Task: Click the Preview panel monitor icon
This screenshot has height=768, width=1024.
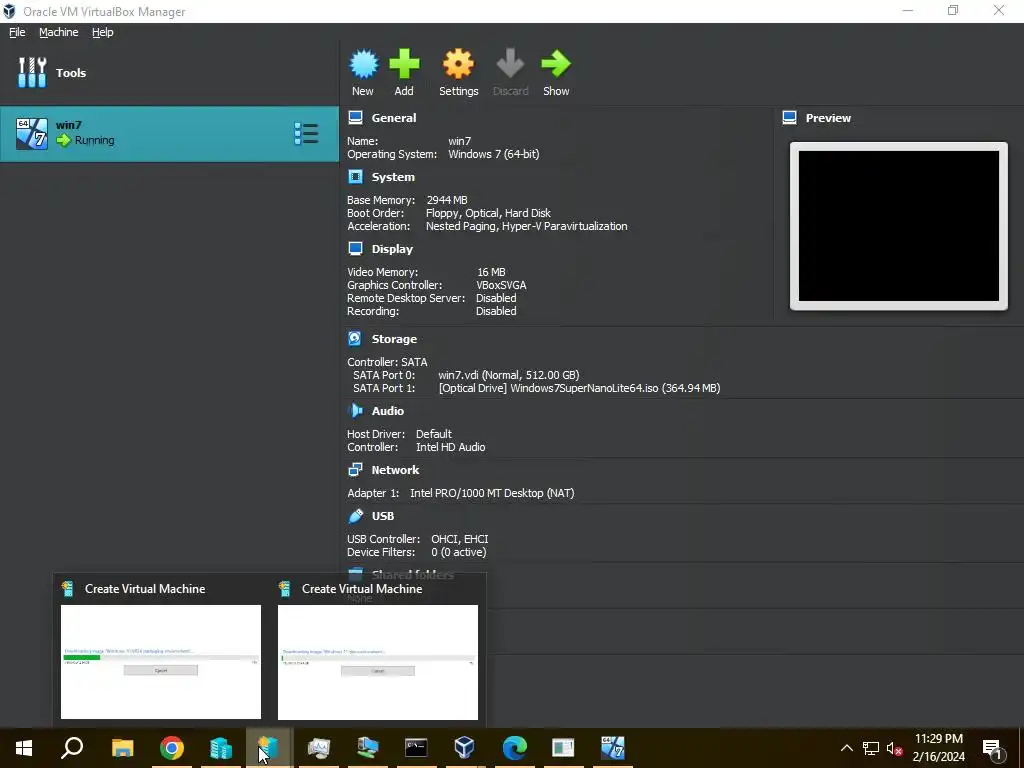Action: point(790,118)
